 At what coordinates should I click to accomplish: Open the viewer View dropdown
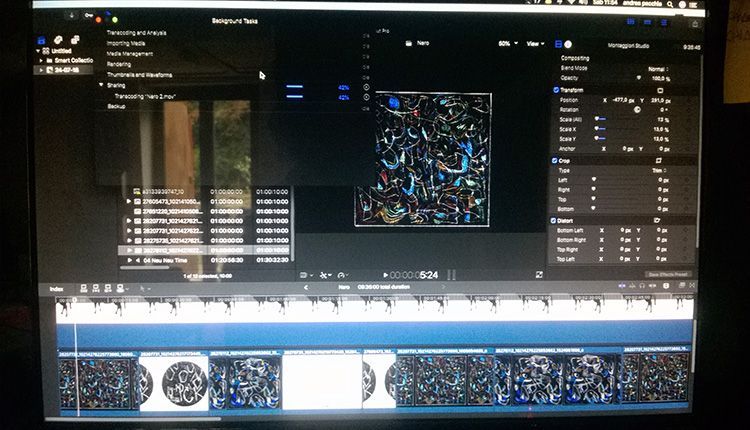click(536, 44)
